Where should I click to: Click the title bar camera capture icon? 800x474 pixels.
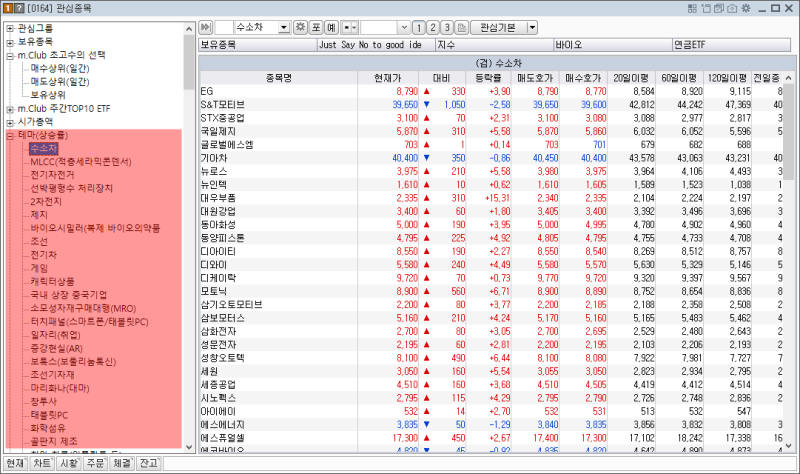pos(732,8)
